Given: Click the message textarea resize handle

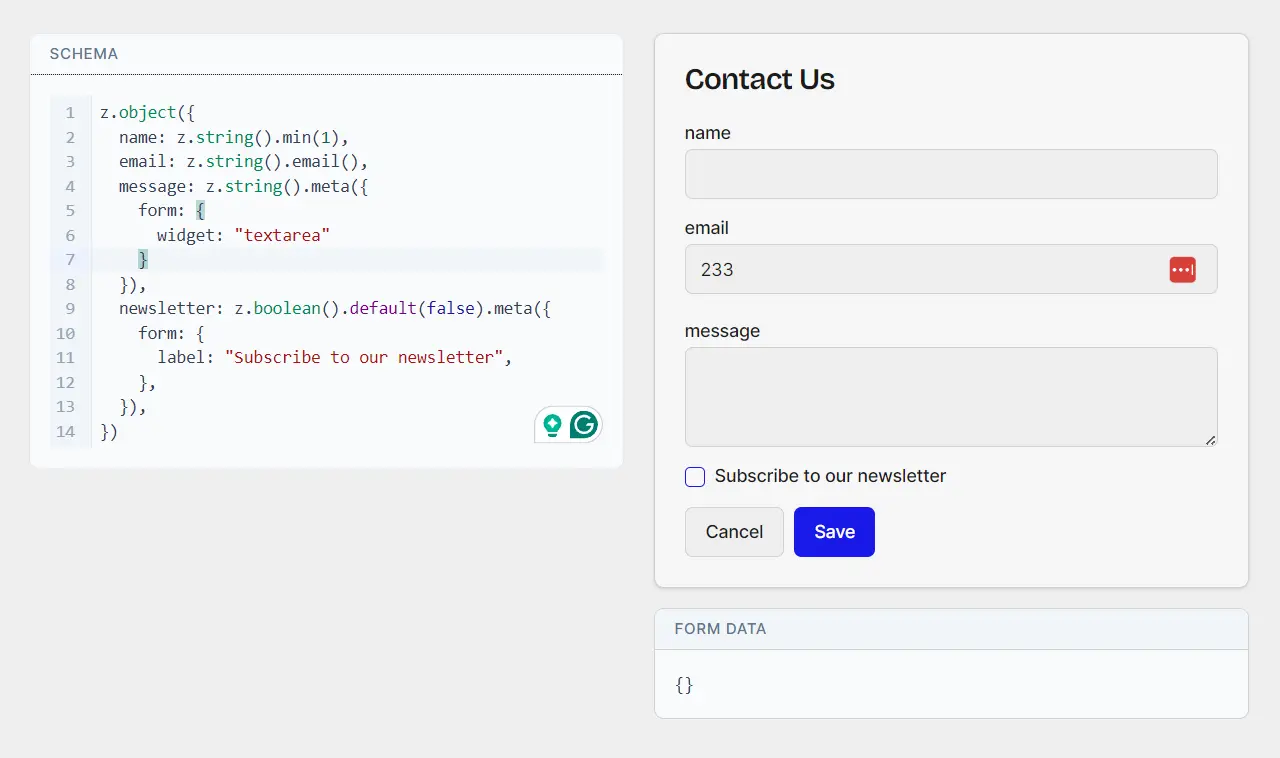Looking at the screenshot, I should [1210, 440].
